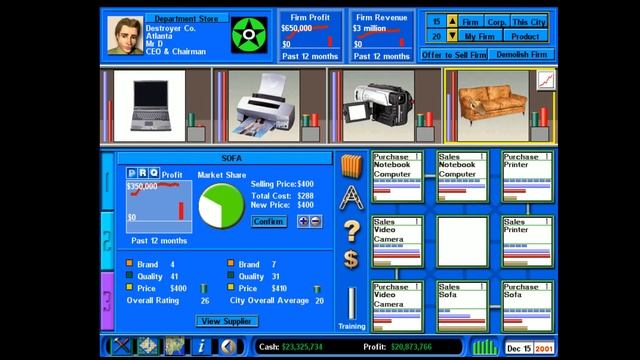The image size is (640, 360).
Task: Click the yellow up arrow beside 15
Action: coord(452,21)
